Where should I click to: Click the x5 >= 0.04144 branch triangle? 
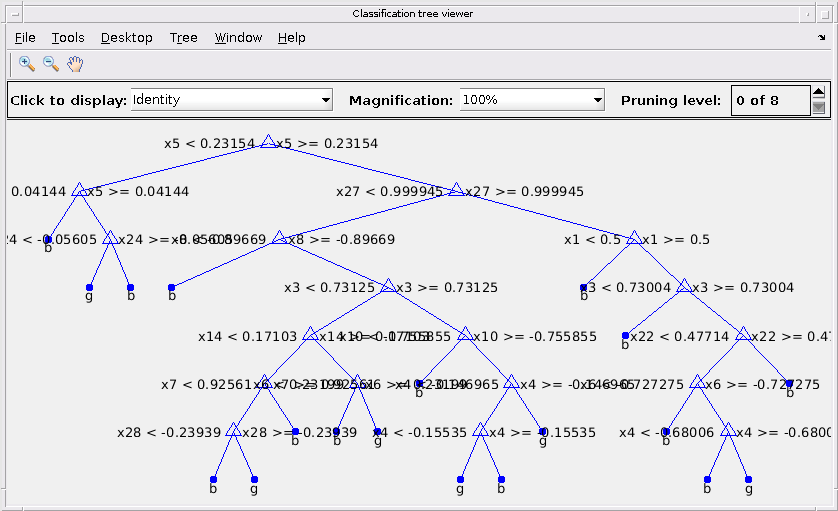(x=79, y=189)
